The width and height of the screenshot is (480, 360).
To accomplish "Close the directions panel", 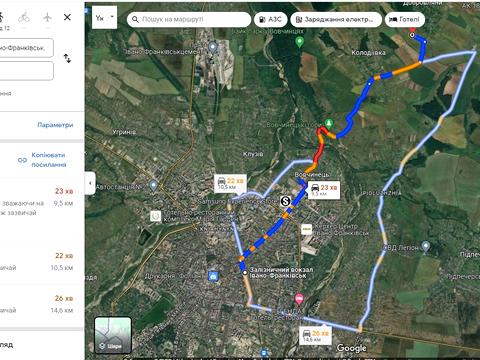I will 67,17.
